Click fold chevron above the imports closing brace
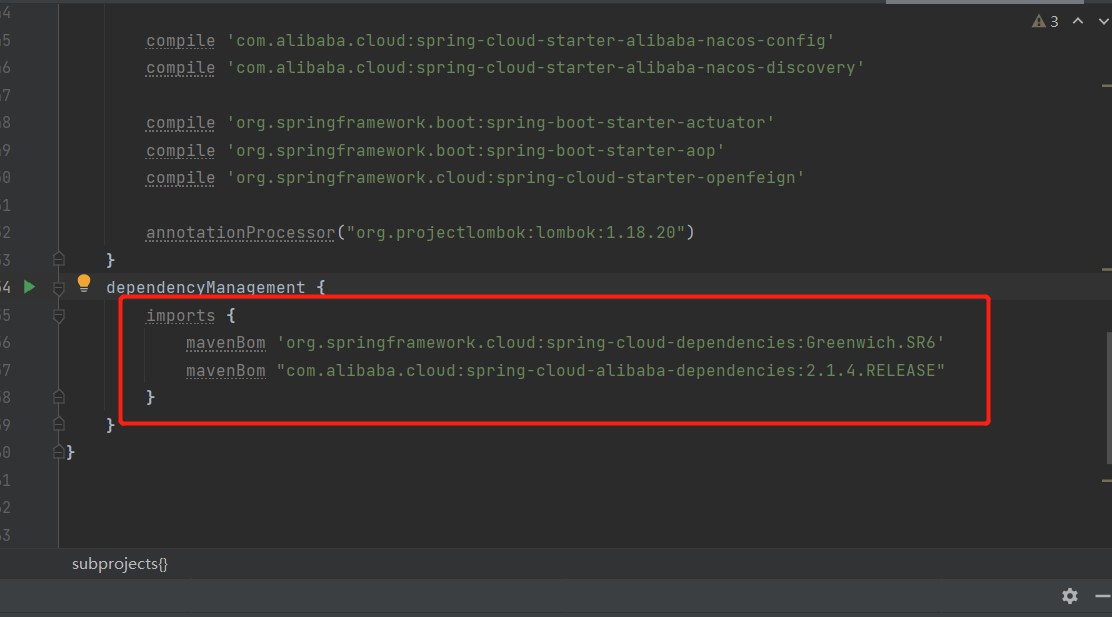Viewport: 1112px width, 617px height. [x=58, y=396]
